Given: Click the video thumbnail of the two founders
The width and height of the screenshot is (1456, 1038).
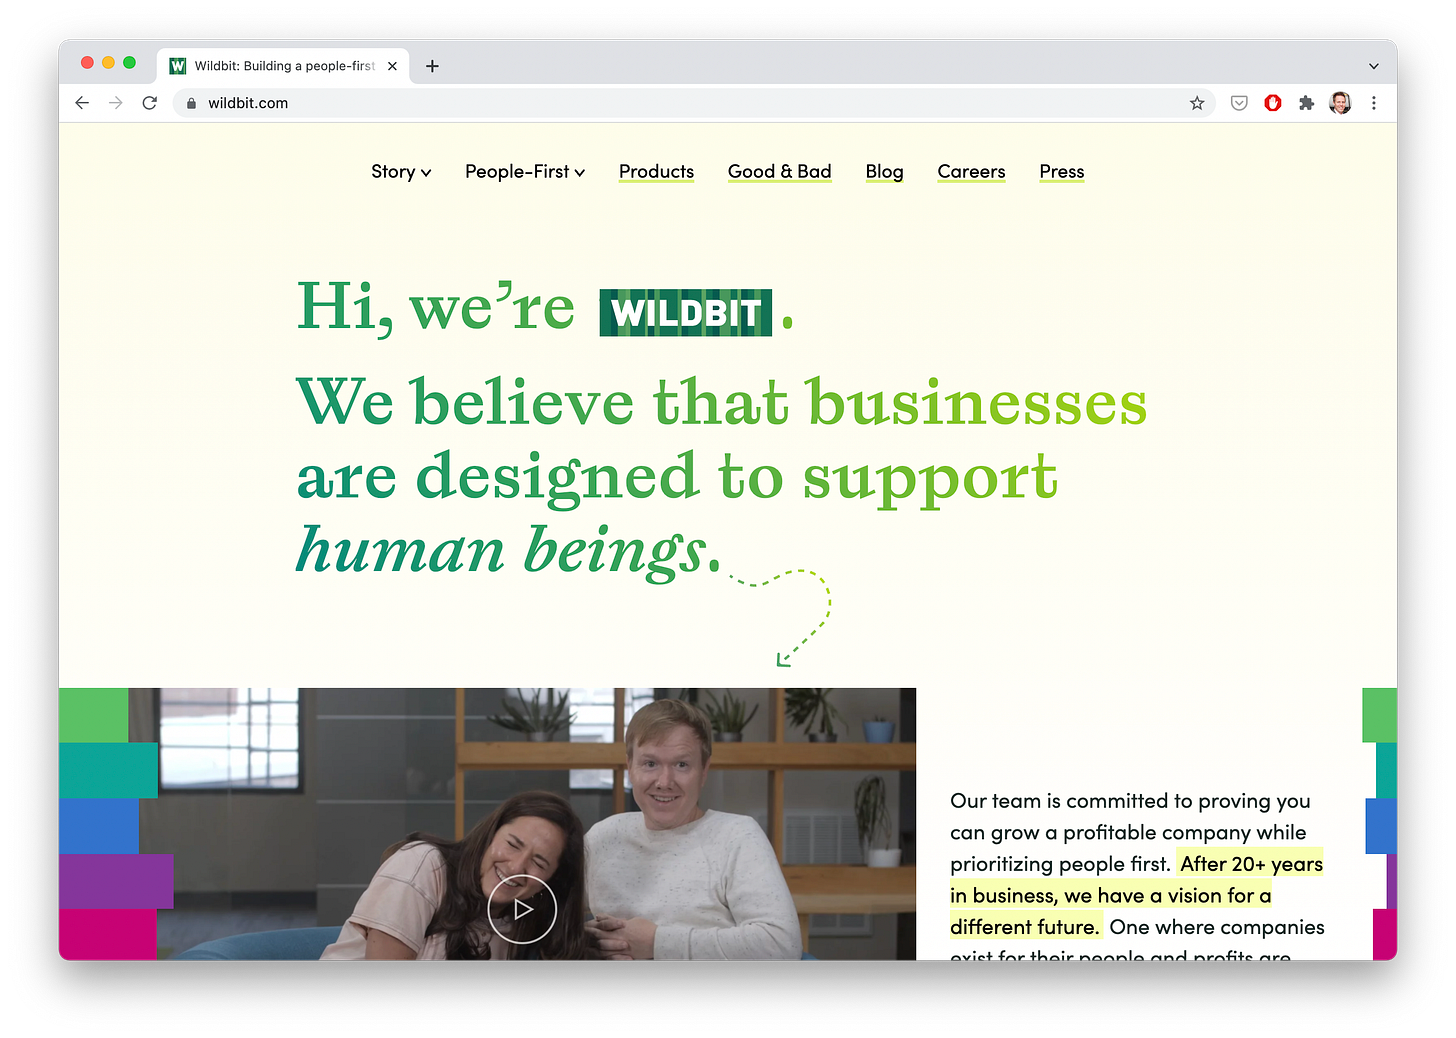Looking at the screenshot, I should 487,824.
